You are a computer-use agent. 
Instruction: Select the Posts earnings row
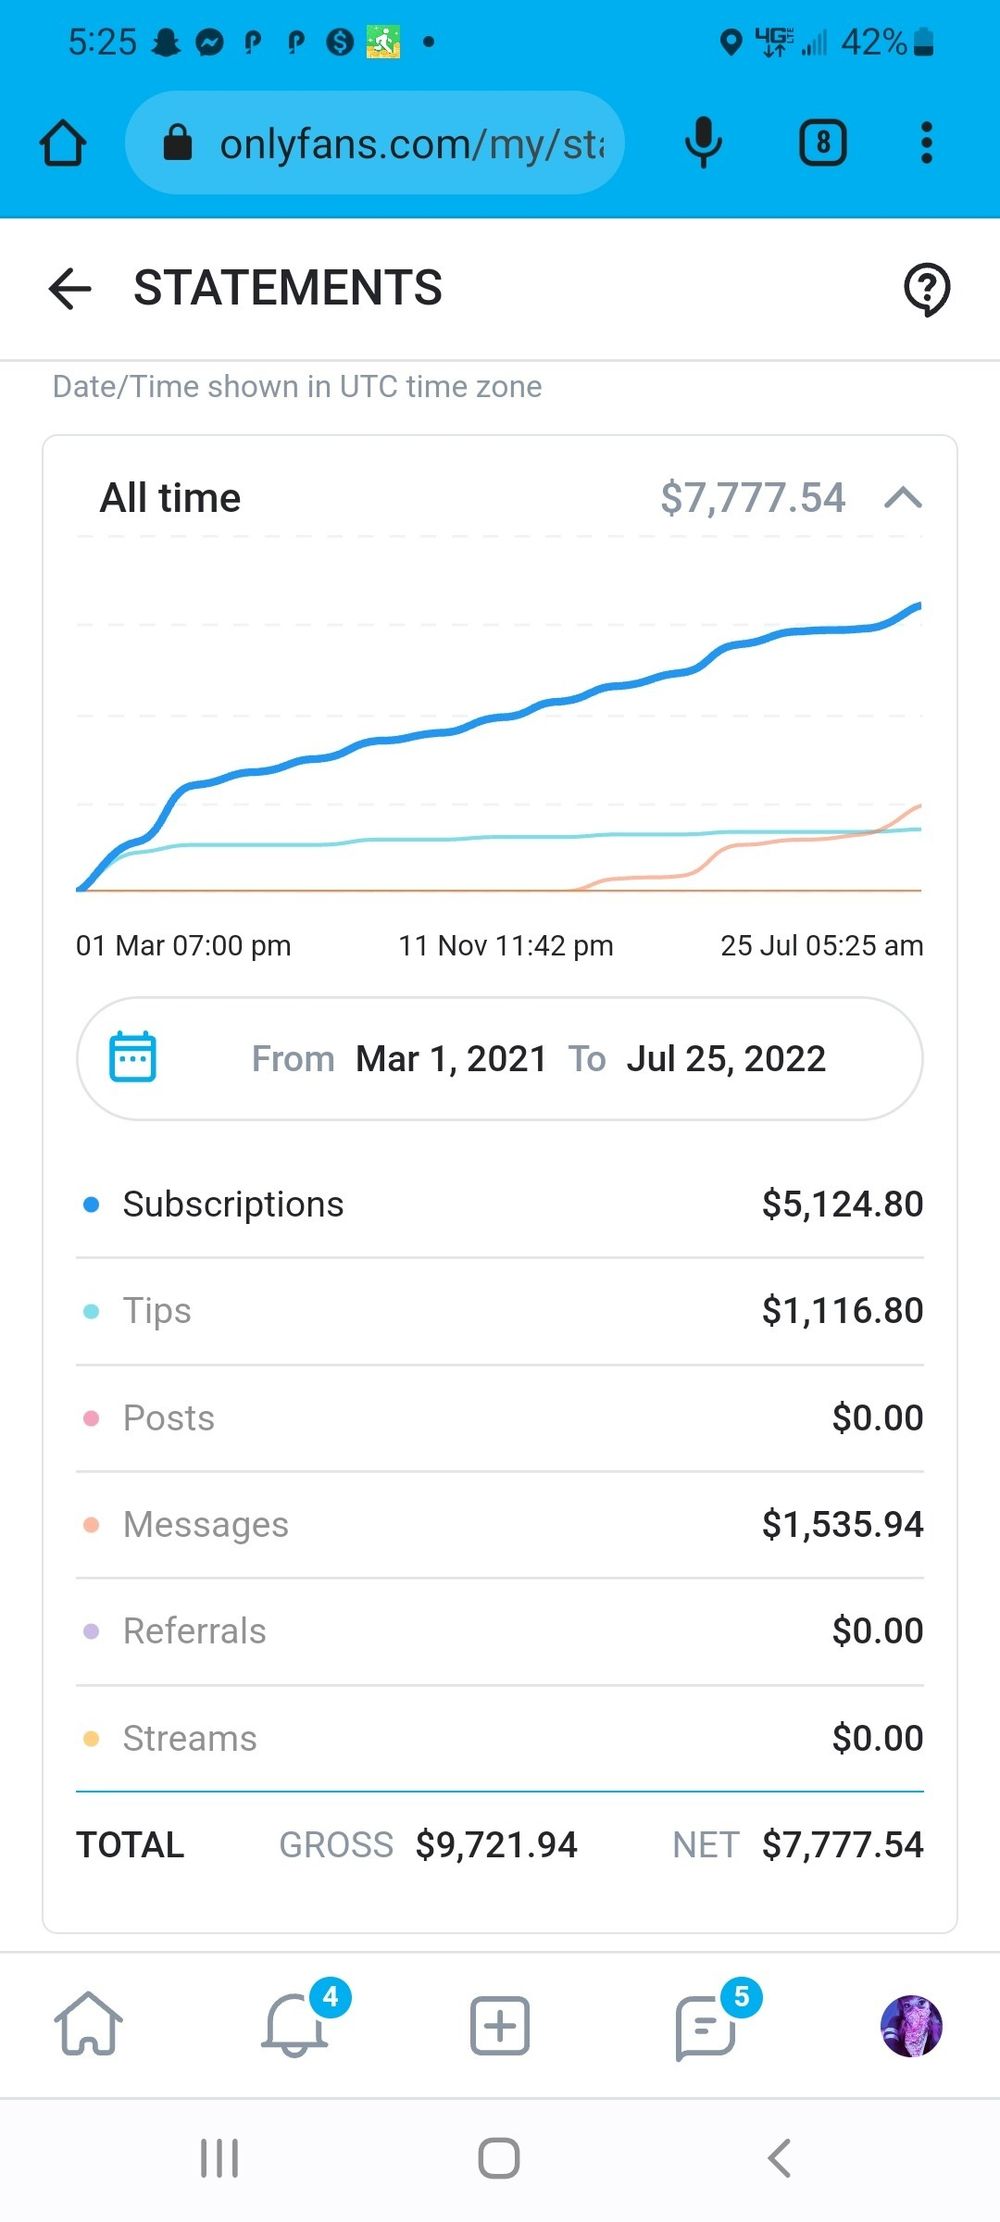tap(500, 1418)
